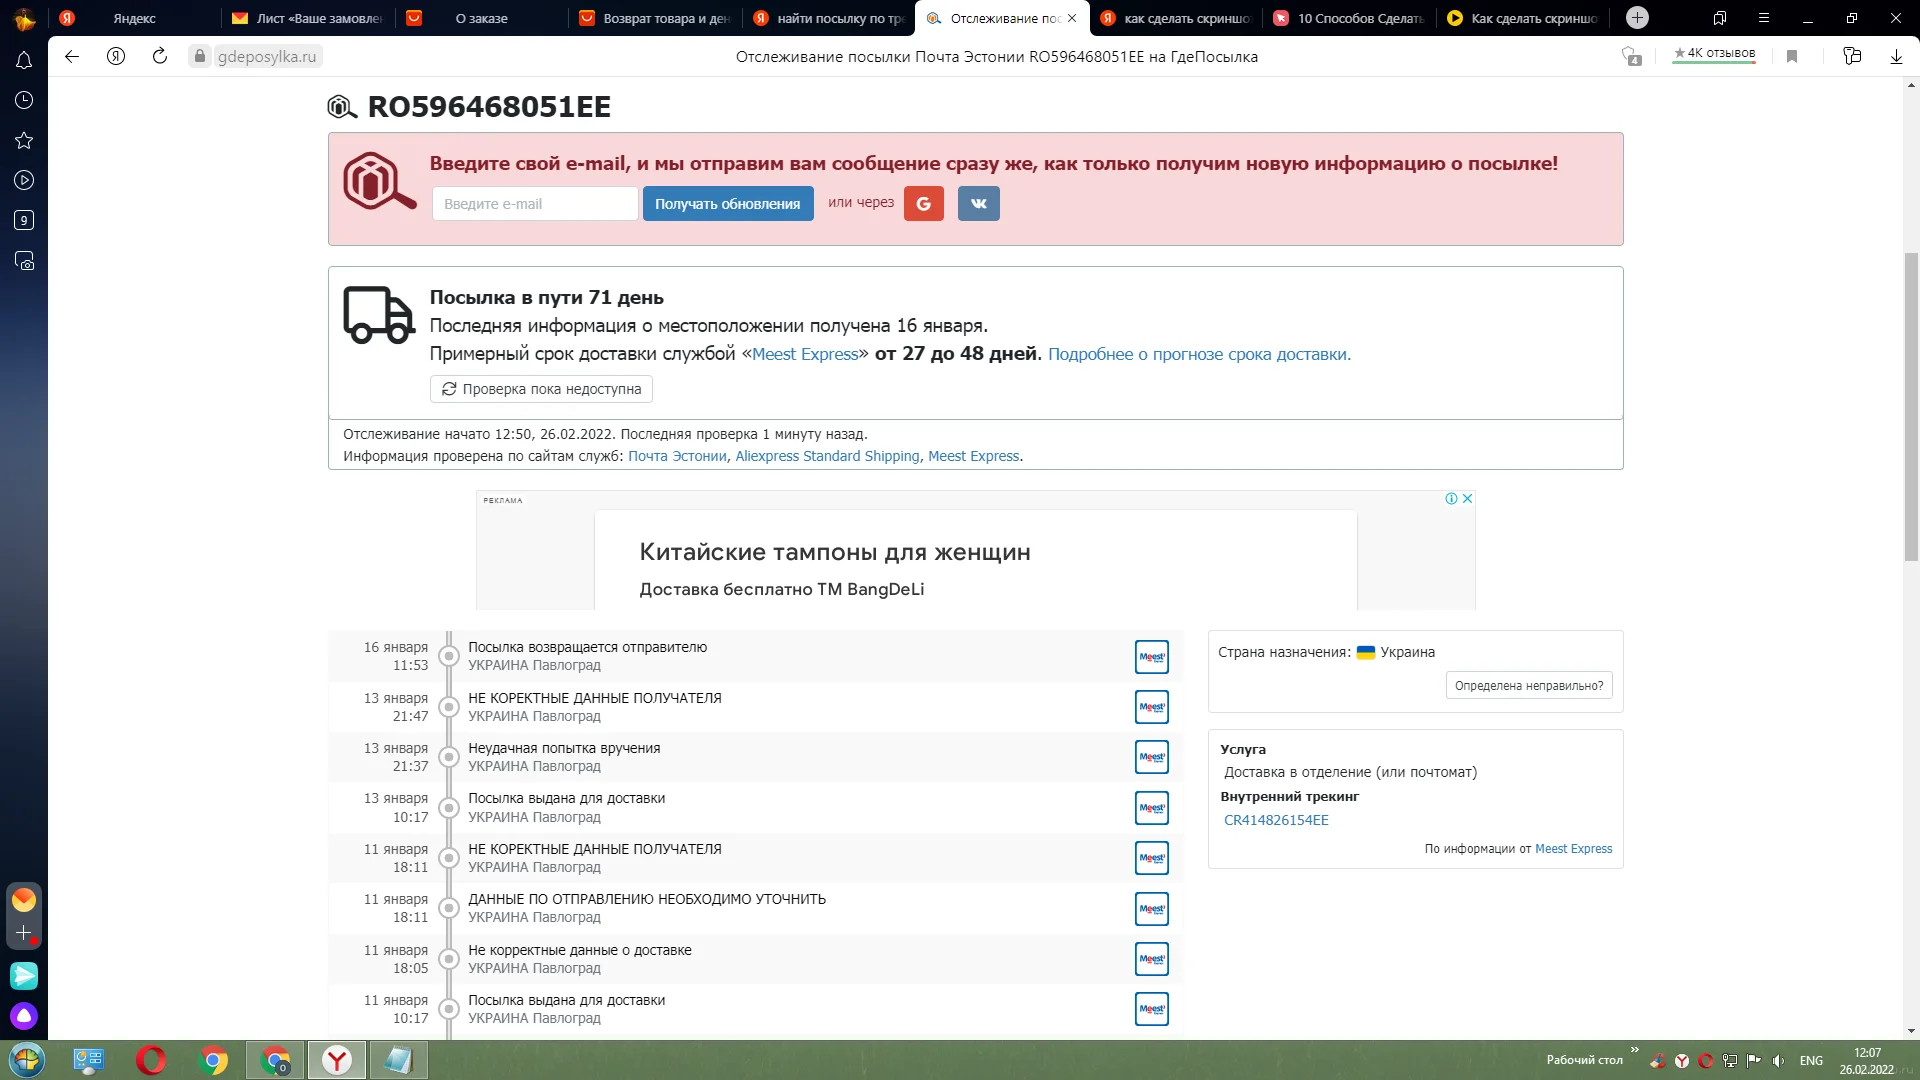The width and height of the screenshot is (1920, 1080).
Task: Open notifications bell in browser sidebar
Action: click(24, 61)
